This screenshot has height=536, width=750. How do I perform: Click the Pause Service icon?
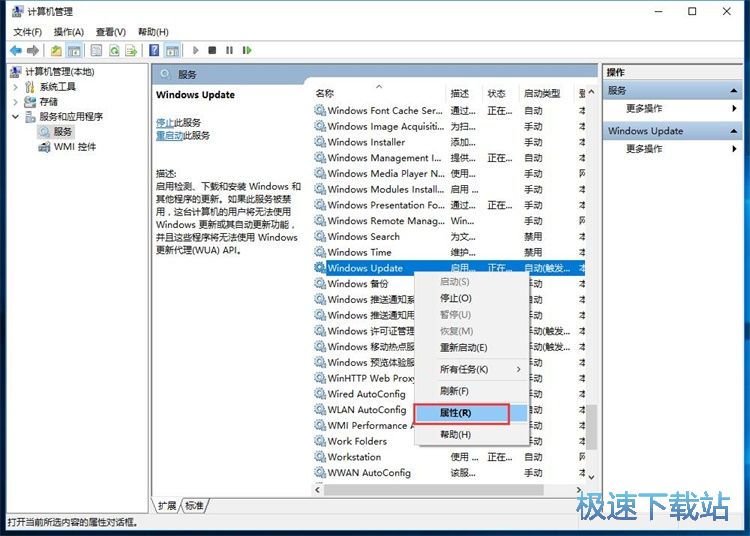[230, 50]
